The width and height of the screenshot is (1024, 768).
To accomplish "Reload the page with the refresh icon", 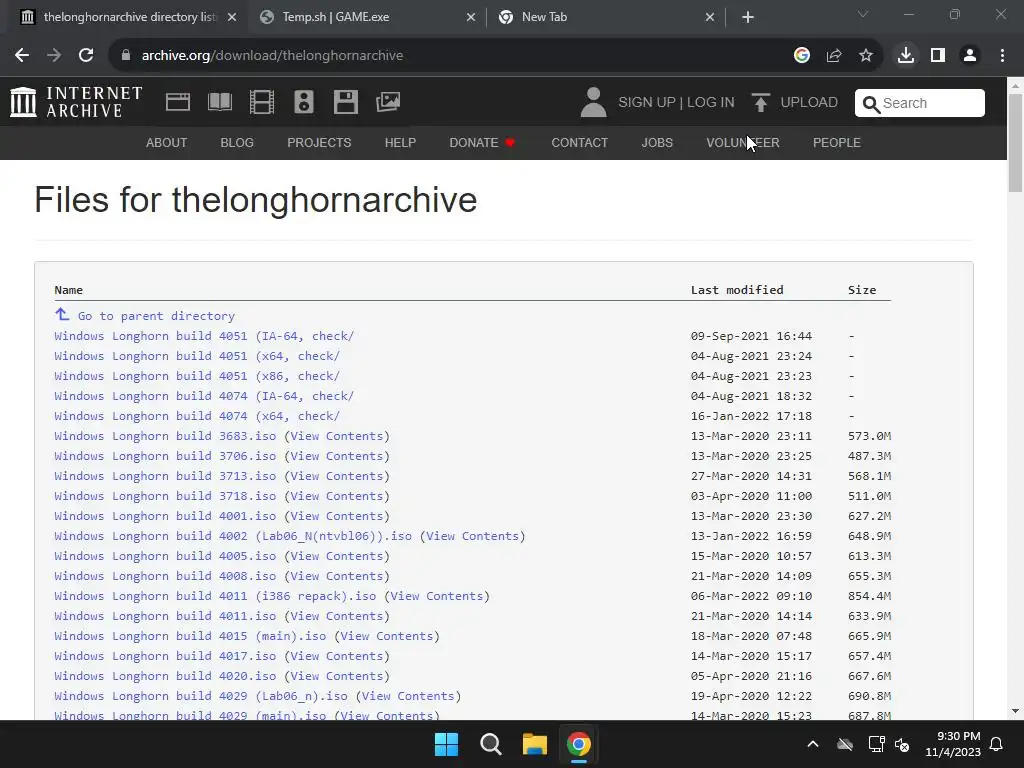I will pos(86,56).
